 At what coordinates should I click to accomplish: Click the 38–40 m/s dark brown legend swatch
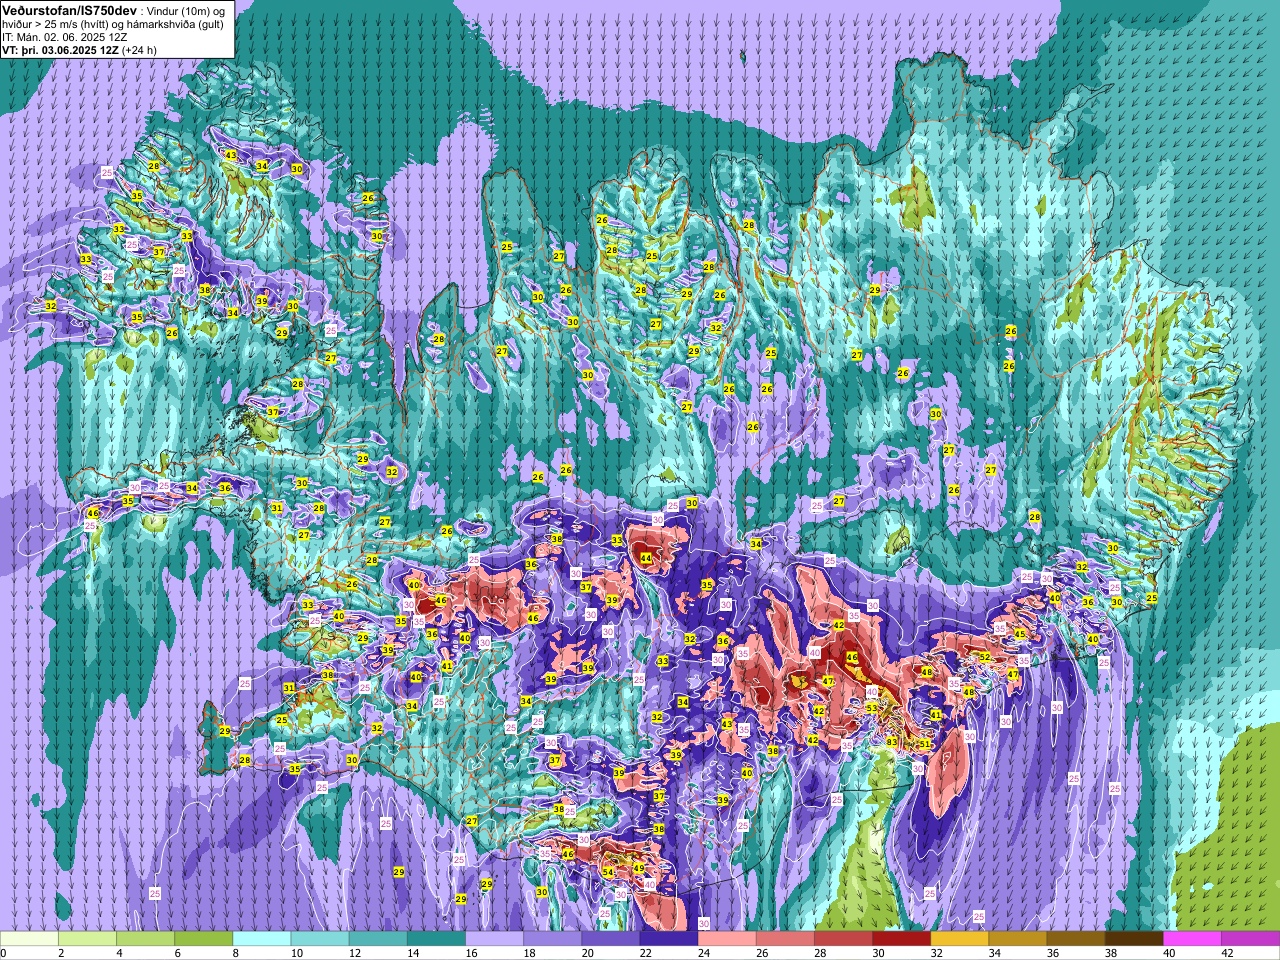pyautogui.click(x=1134, y=939)
